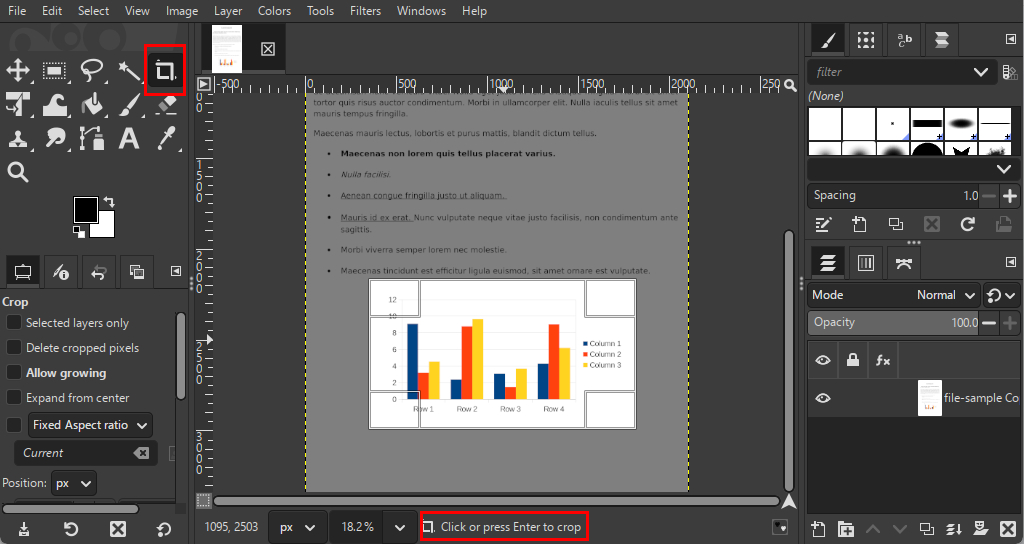Screen dimensions: 1024x544
Task: Open File menu
Action: tap(17, 11)
